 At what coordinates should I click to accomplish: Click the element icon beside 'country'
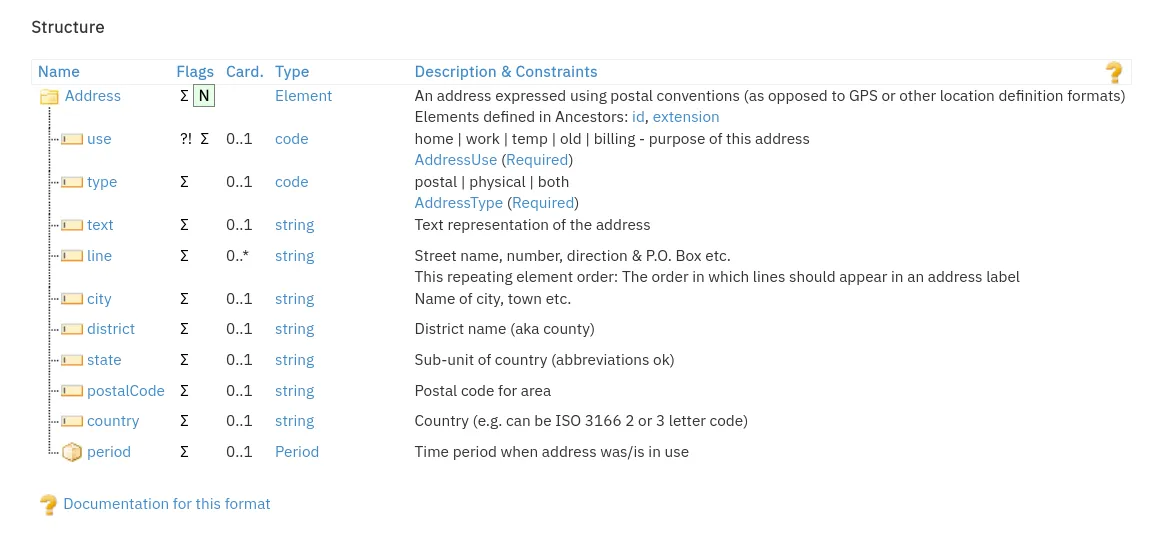click(x=71, y=421)
